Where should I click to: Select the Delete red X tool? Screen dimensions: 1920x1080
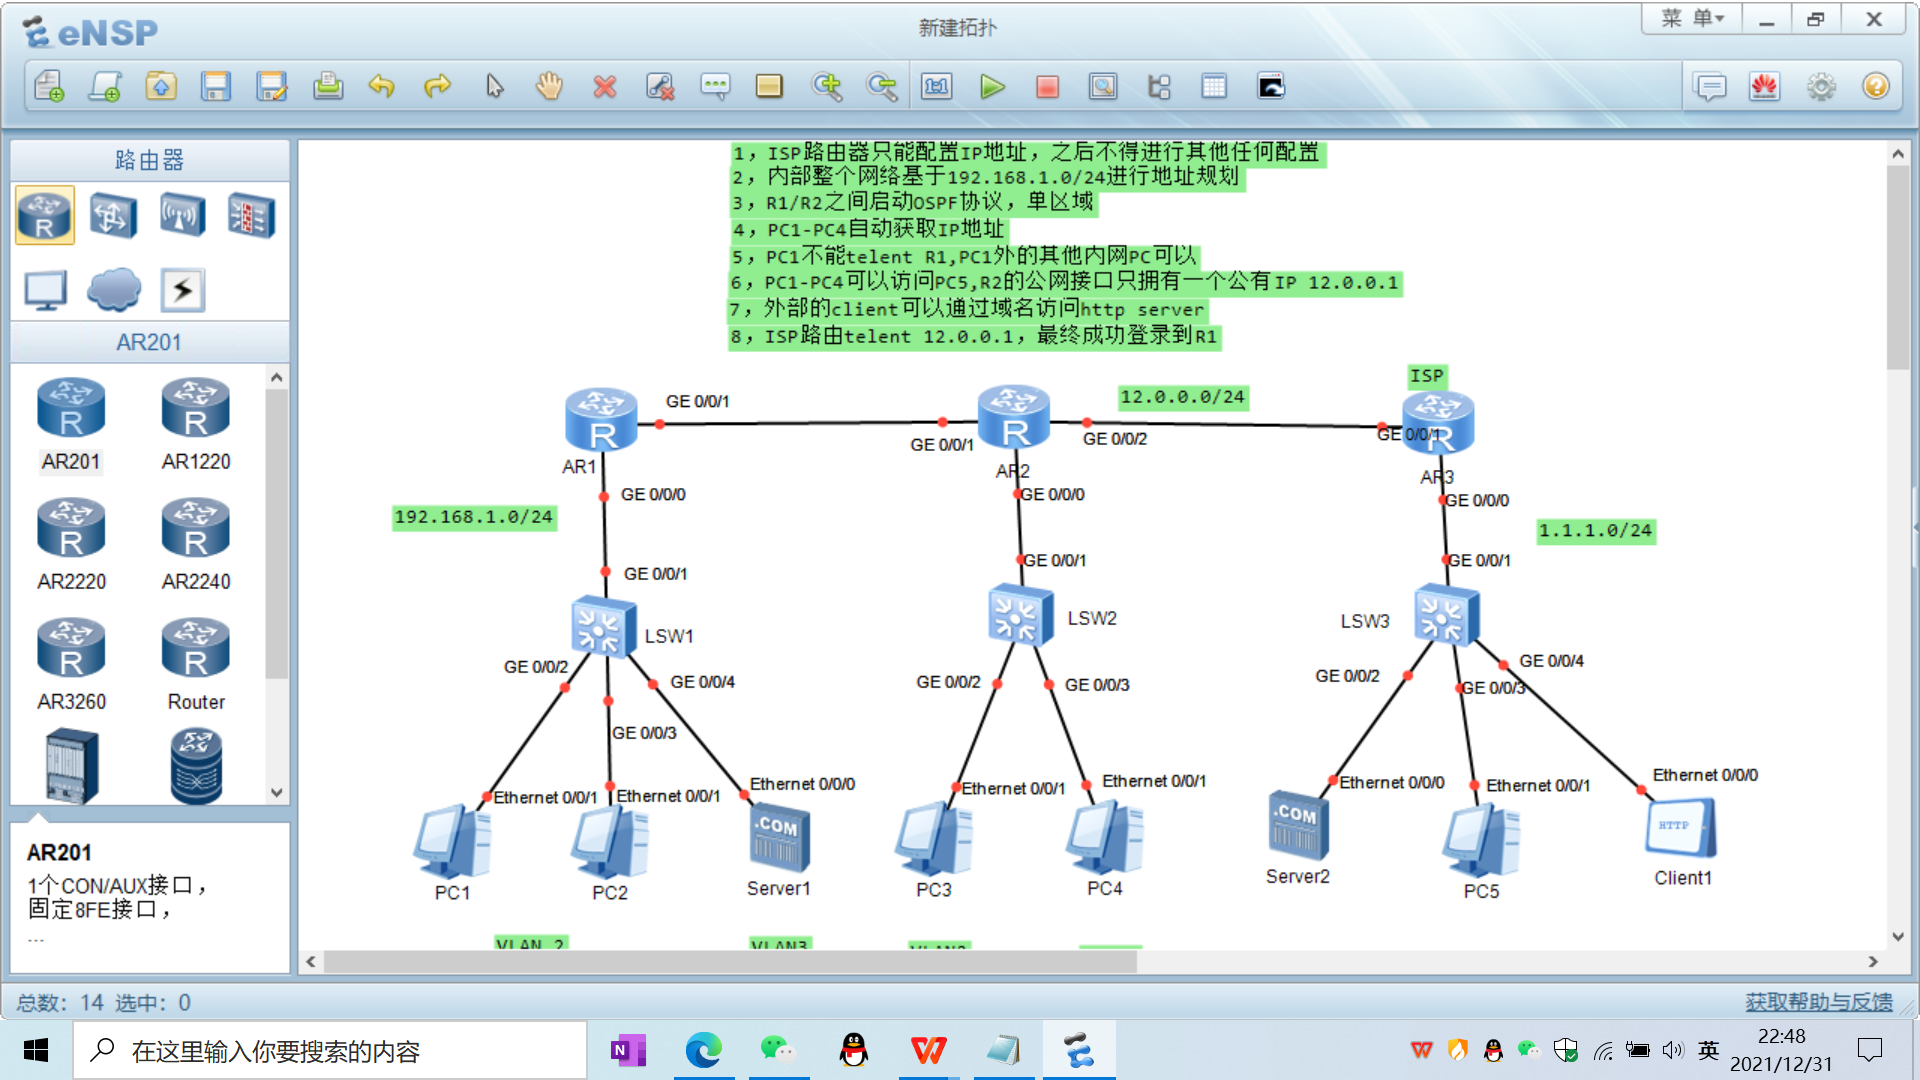(604, 87)
